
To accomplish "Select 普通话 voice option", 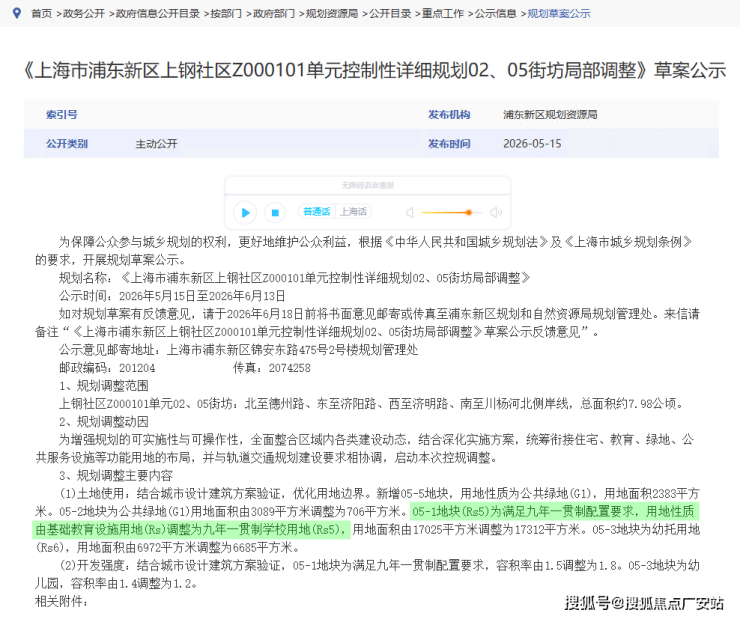I will pyautogui.click(x=316, y=211).
